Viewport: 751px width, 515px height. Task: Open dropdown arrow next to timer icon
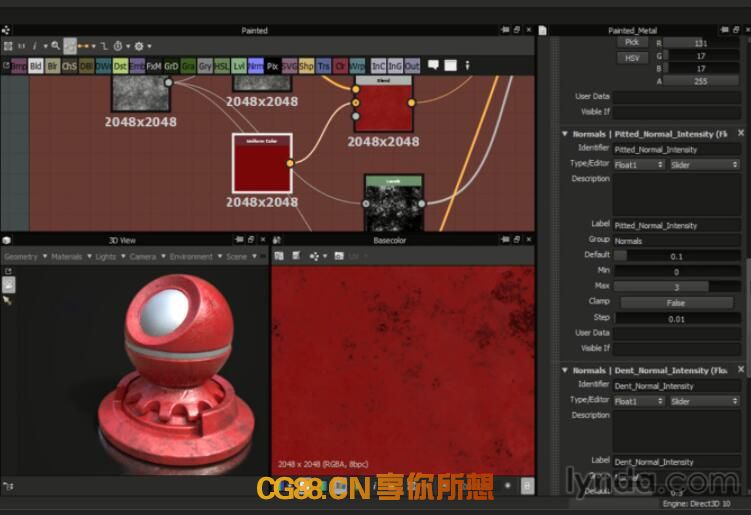(128, 46)
